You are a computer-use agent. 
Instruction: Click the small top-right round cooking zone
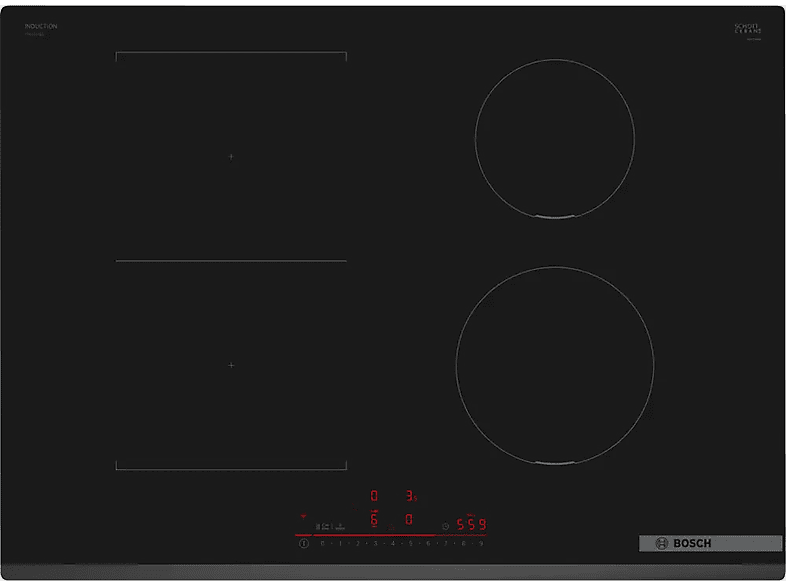point(554,138)
